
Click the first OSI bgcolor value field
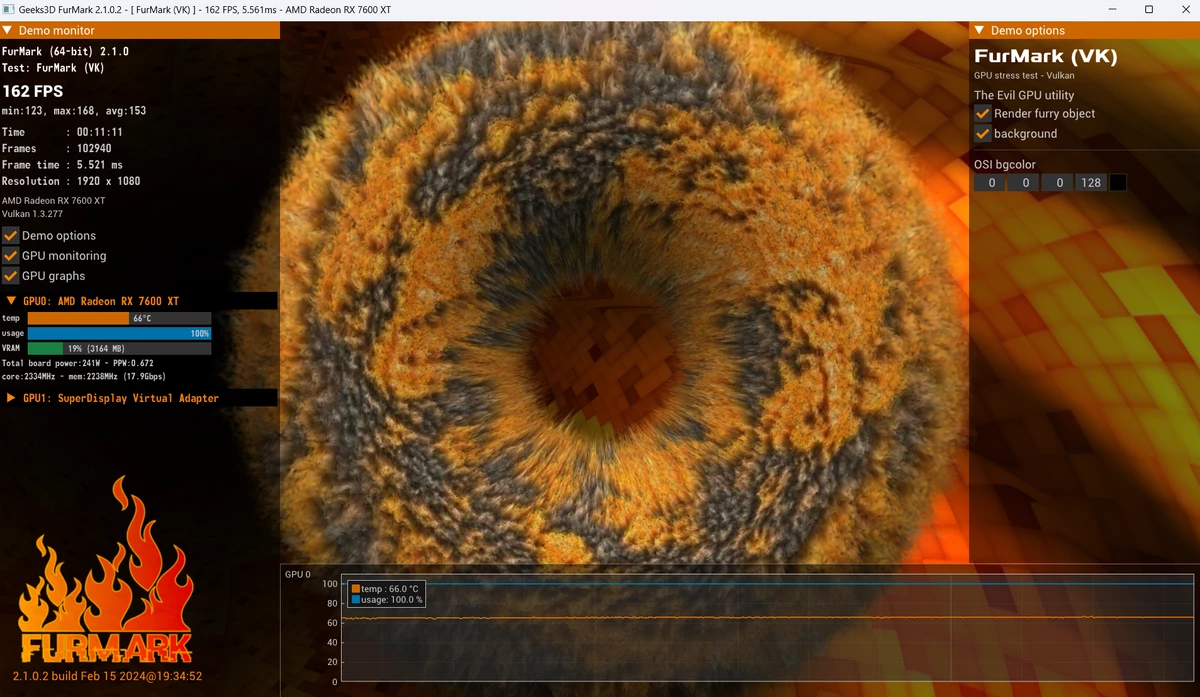tap(991, 183)
